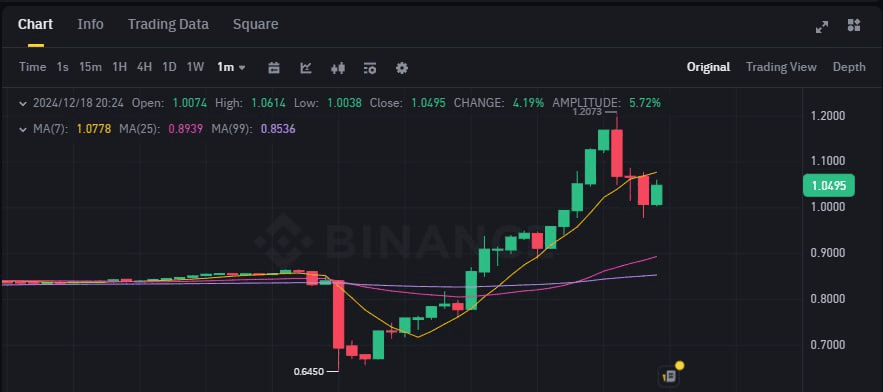Viewport: 883px width, 392px height.
Task: Click the notes icon with yellow dot
Action: 670,375
